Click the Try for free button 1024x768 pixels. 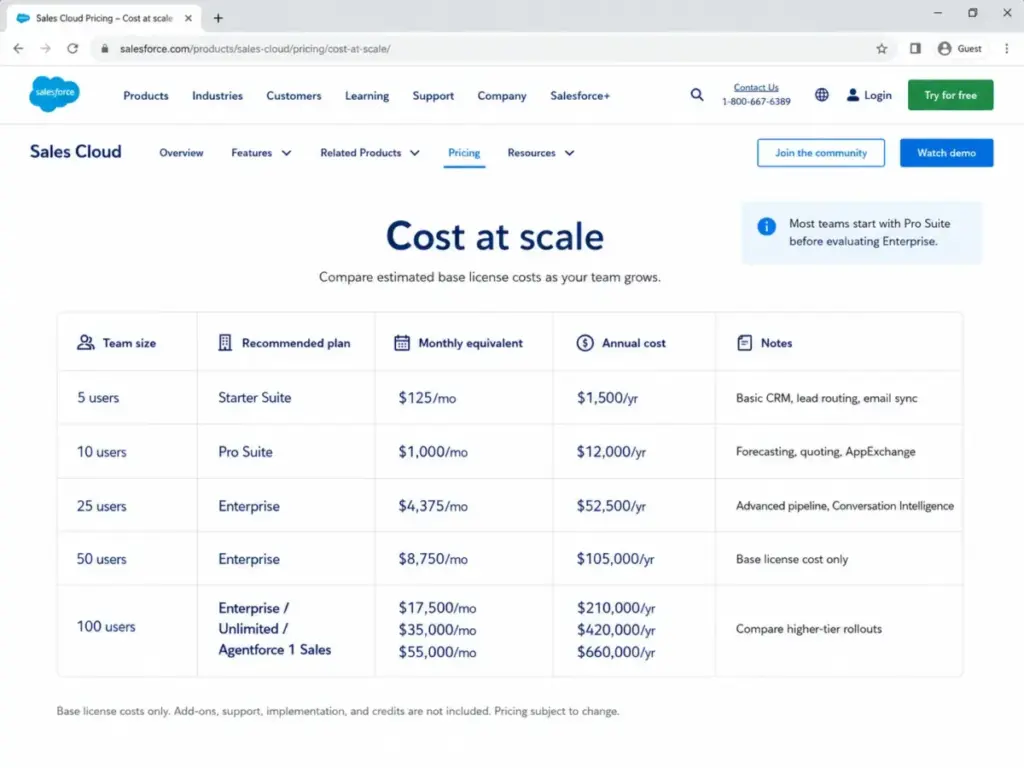(950, 95)
